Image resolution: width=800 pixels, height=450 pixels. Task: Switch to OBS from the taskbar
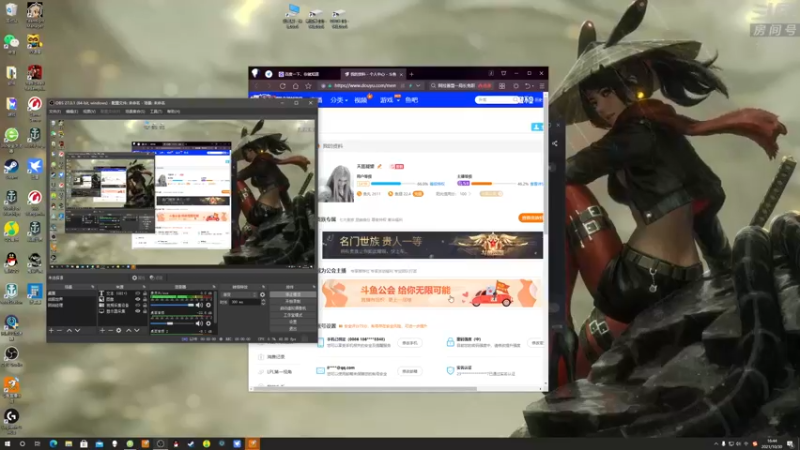coord(160,444)
